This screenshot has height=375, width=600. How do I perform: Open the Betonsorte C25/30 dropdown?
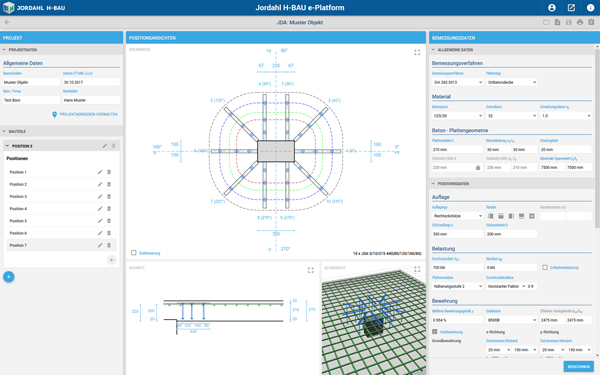pyautogui.click(x=458, y=116)
